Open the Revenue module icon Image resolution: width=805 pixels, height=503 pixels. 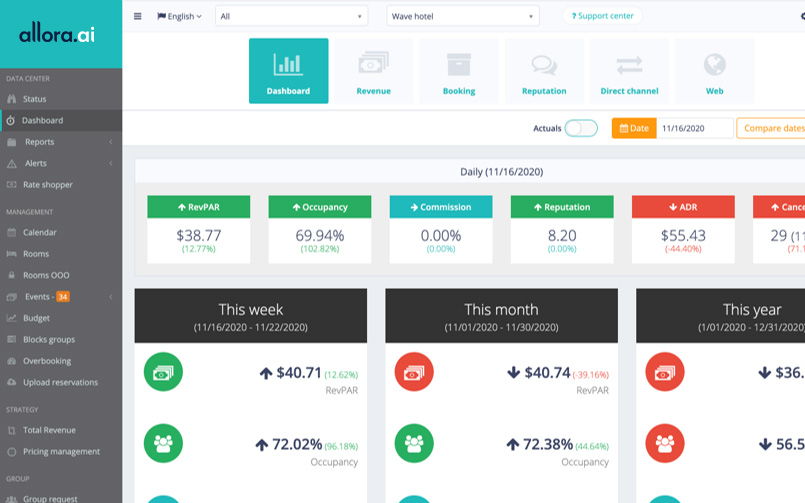tap(373, 64)
